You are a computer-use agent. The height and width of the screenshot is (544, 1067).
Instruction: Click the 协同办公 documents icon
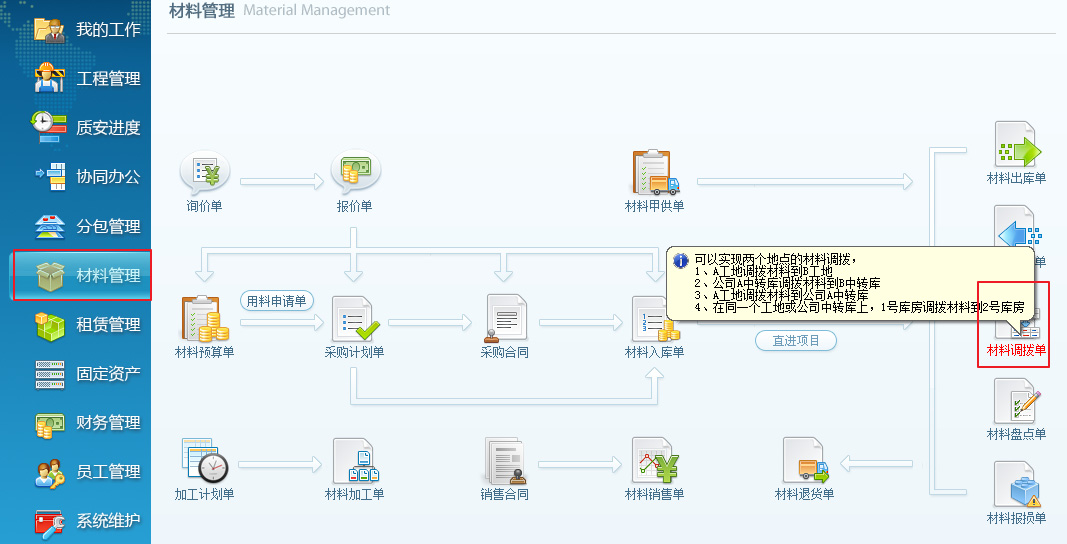[51, 176]
